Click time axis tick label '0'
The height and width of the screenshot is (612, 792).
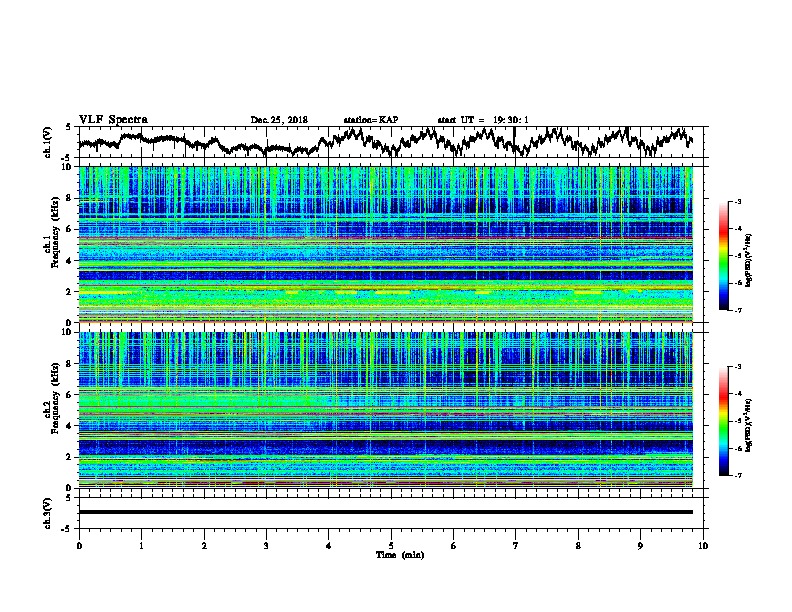(x=79, y=546)
